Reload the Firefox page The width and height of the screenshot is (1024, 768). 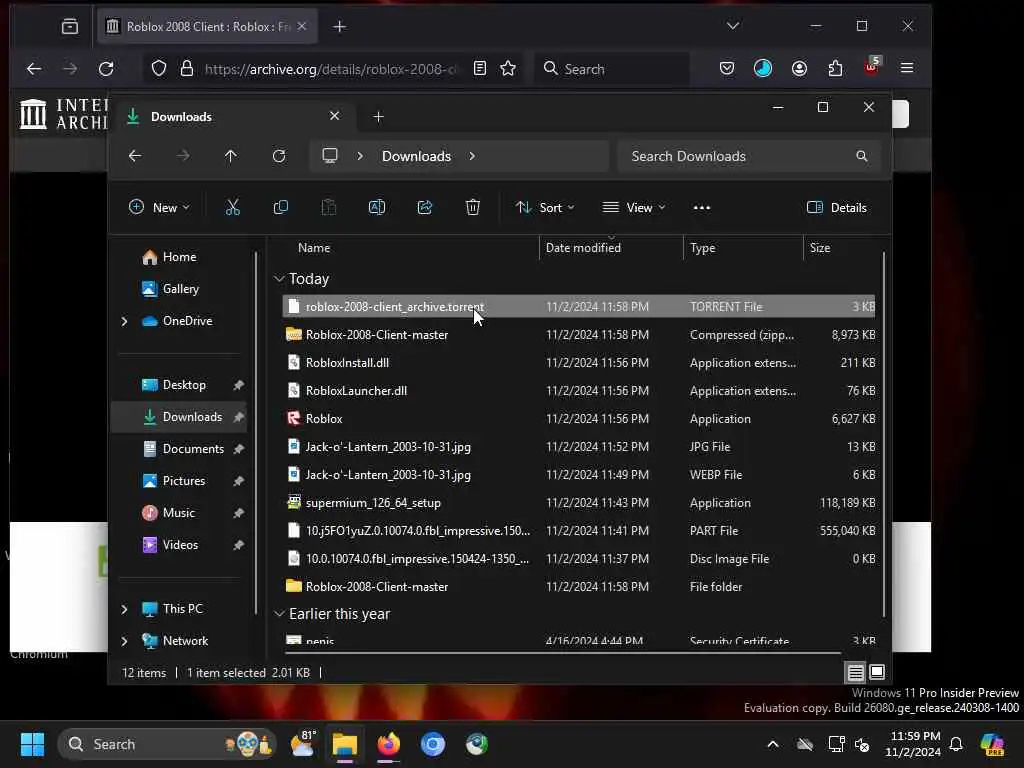[x=106, y=69]
